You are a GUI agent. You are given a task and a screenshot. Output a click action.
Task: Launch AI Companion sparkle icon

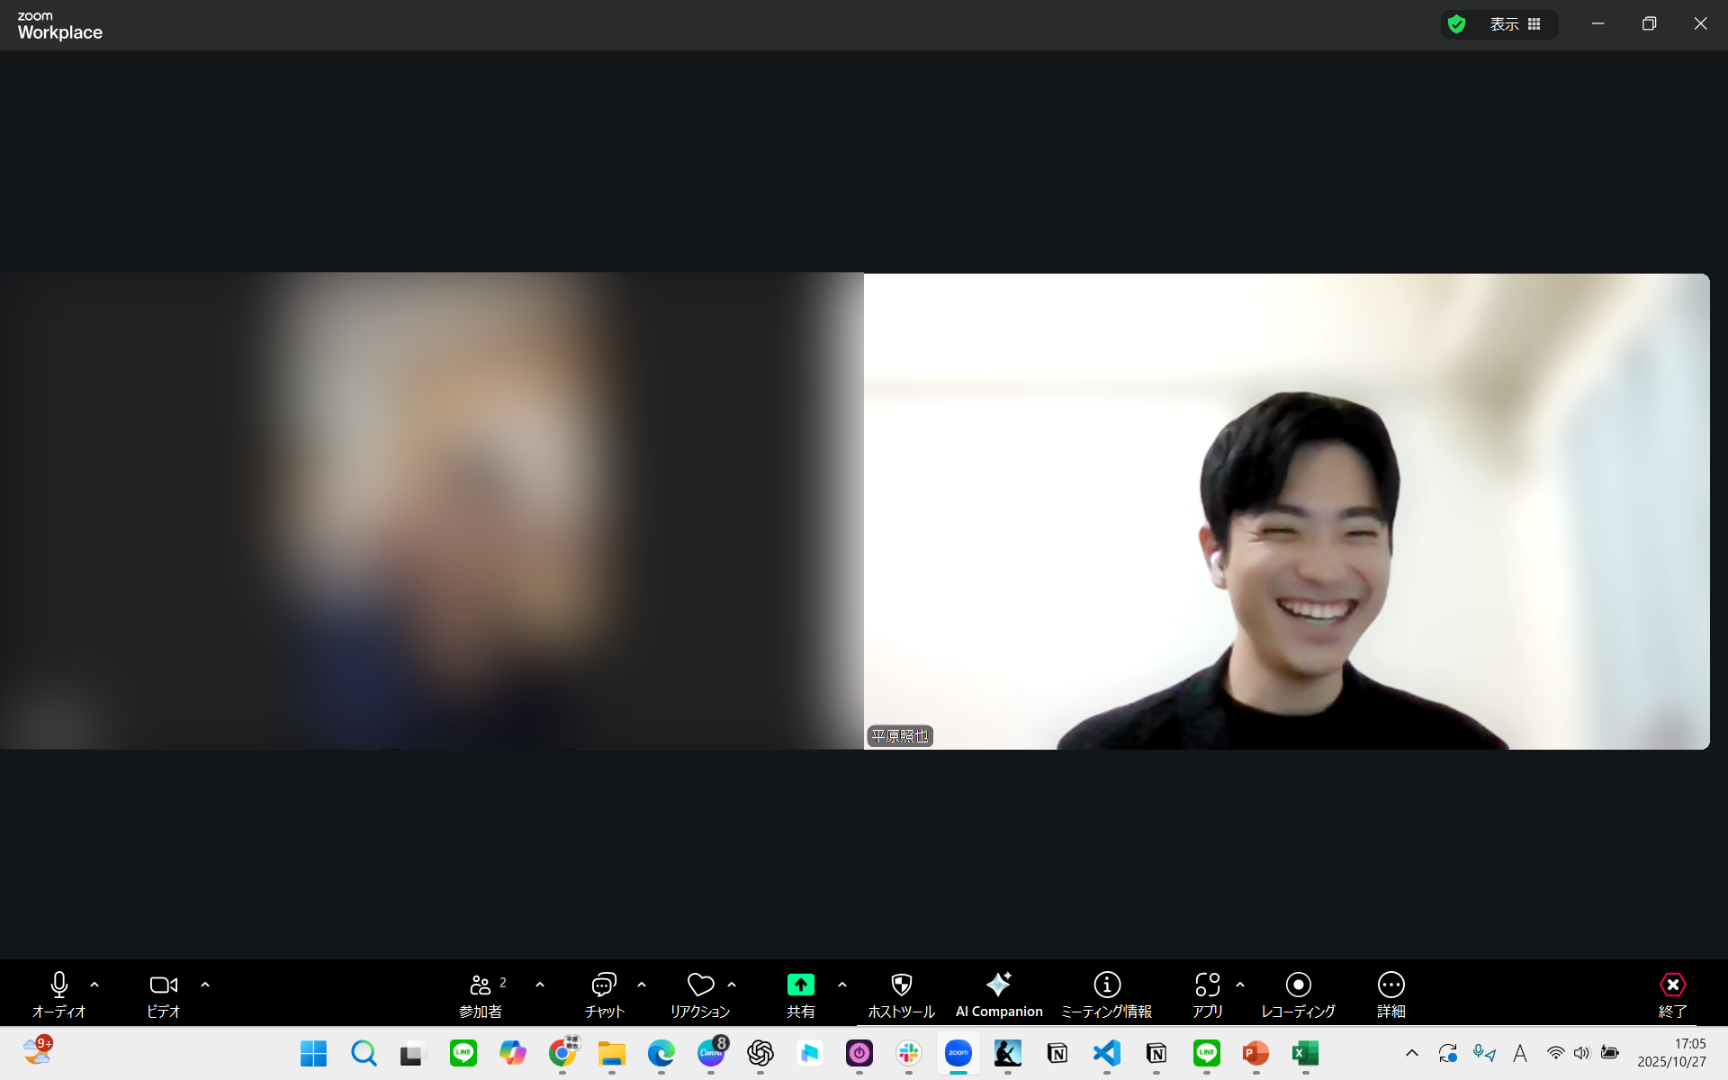click(x=999, y=984)
